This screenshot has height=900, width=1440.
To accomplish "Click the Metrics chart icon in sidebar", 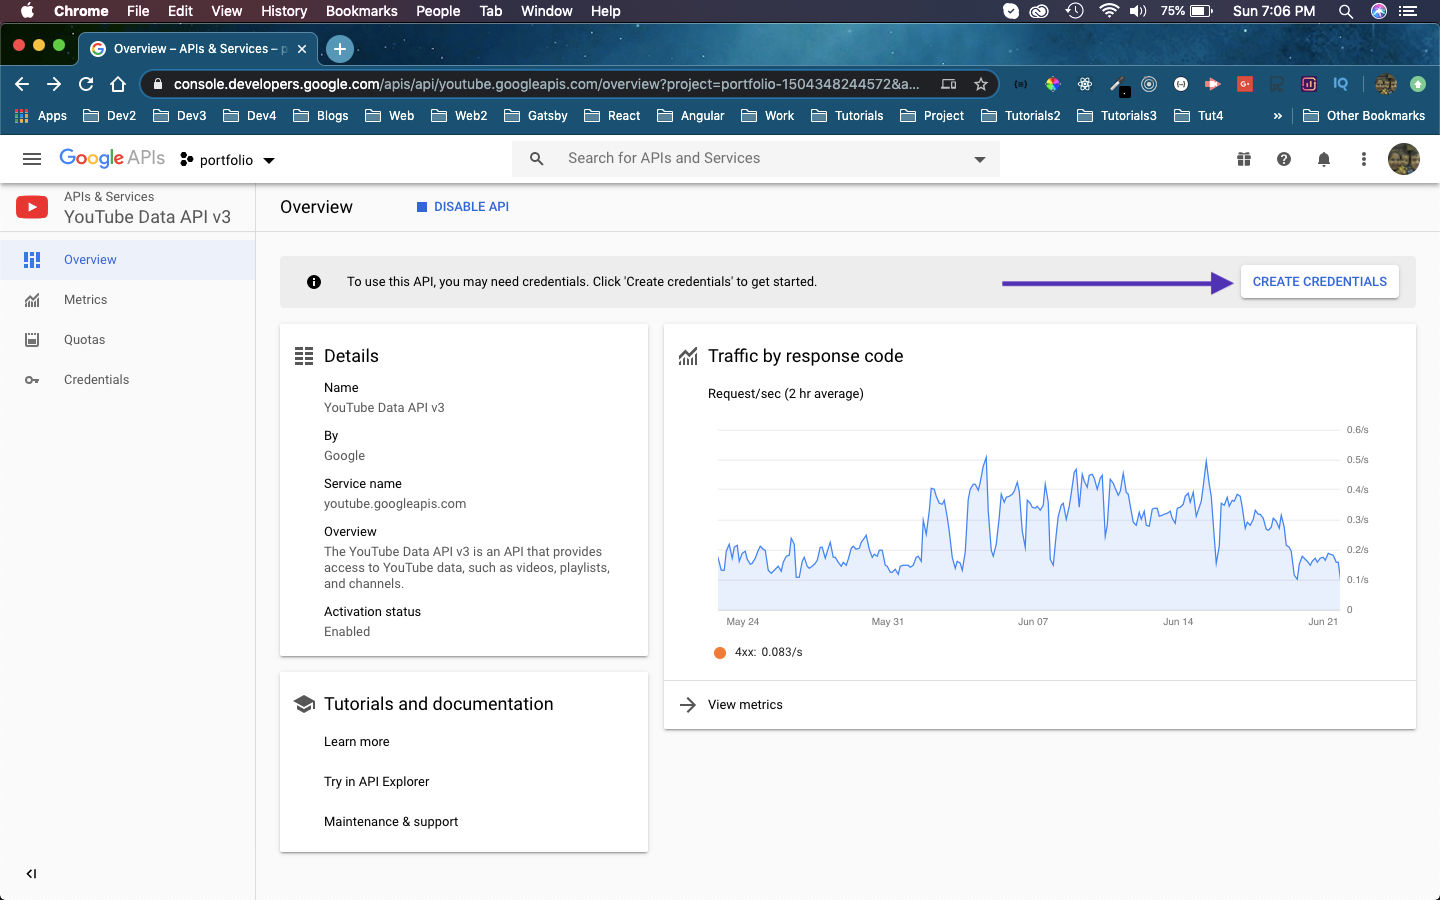I will click(x=32, y=300).
